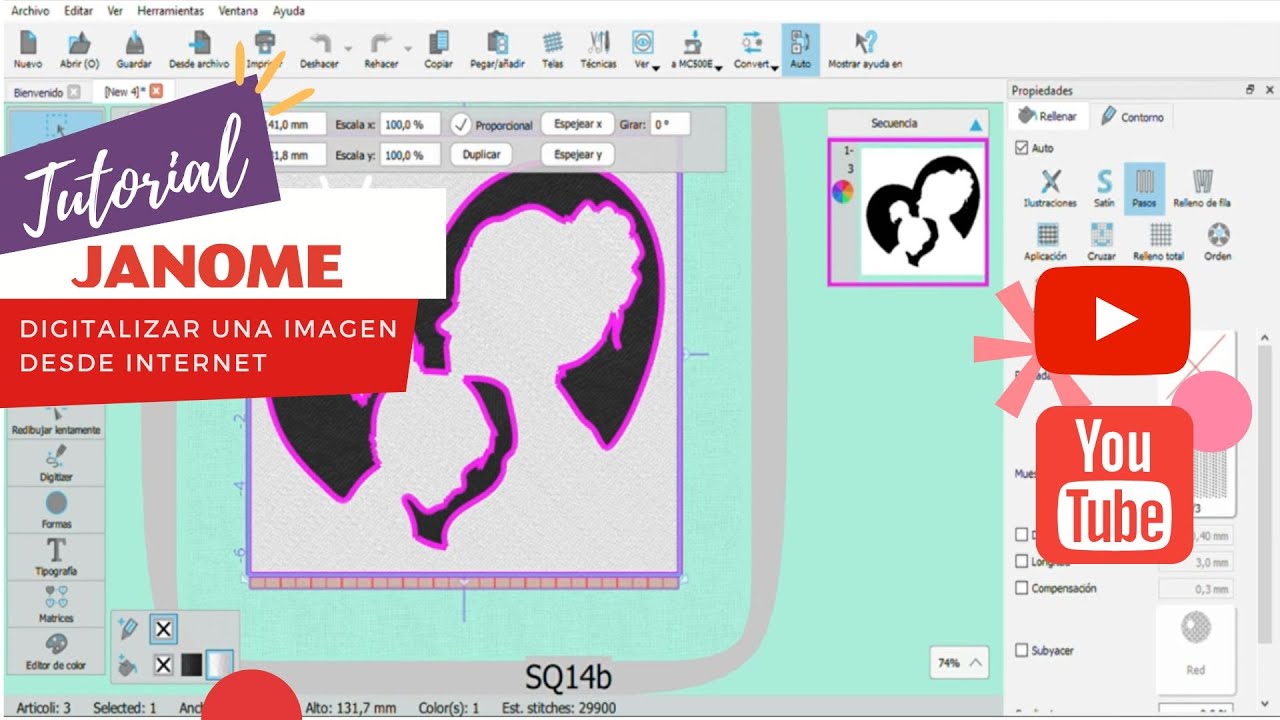Select the Digitizer tool

(x=56, y=463)
